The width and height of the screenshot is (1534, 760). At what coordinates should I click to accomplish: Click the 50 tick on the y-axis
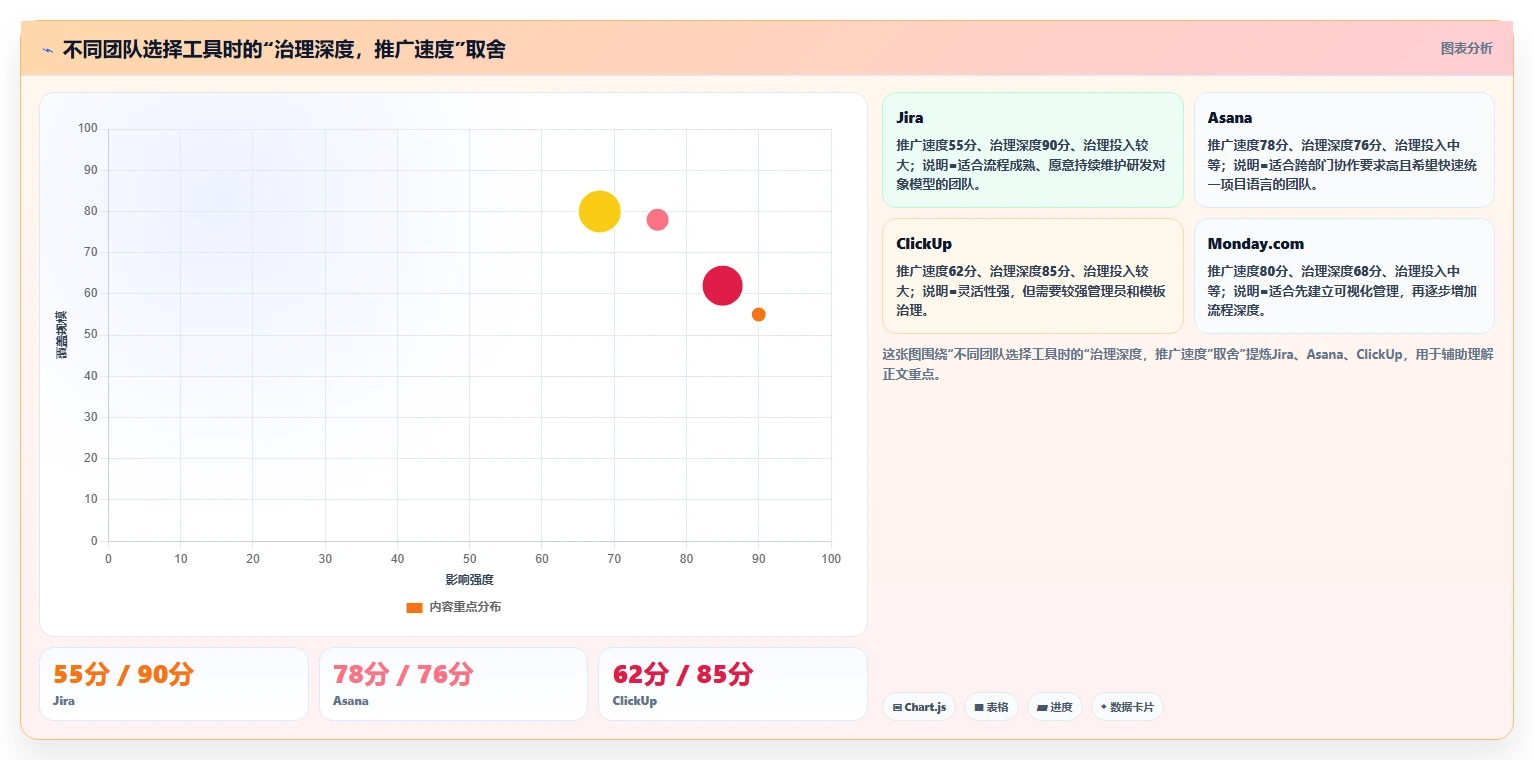(91, 335)
